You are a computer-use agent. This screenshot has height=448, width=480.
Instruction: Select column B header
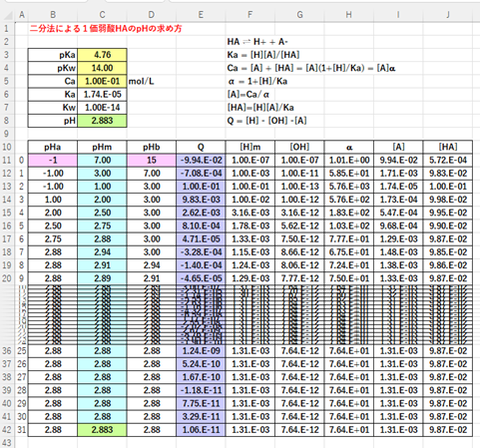tap(53, 15)
